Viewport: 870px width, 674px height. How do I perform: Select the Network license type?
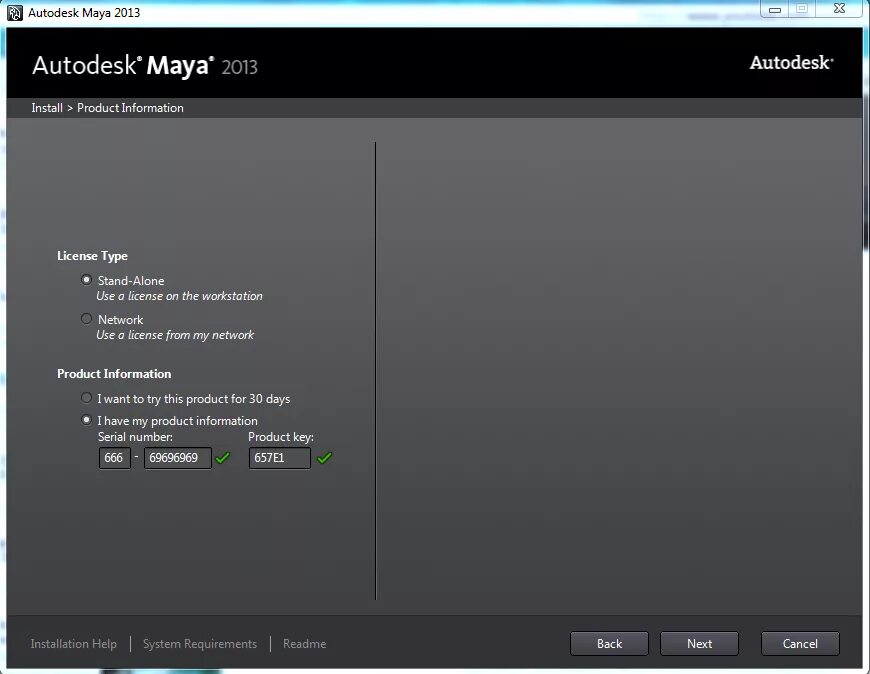86,318
